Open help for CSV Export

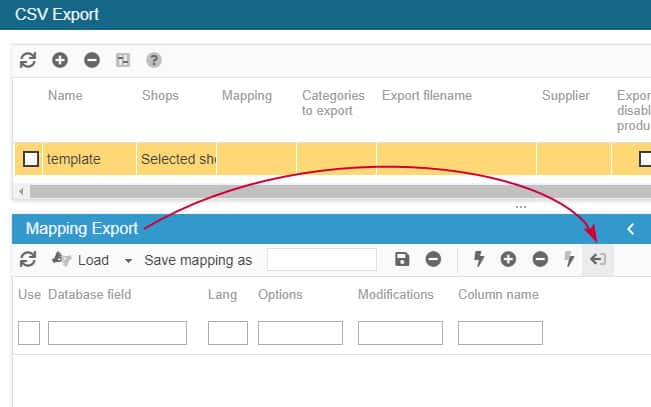tap(154, 60)
